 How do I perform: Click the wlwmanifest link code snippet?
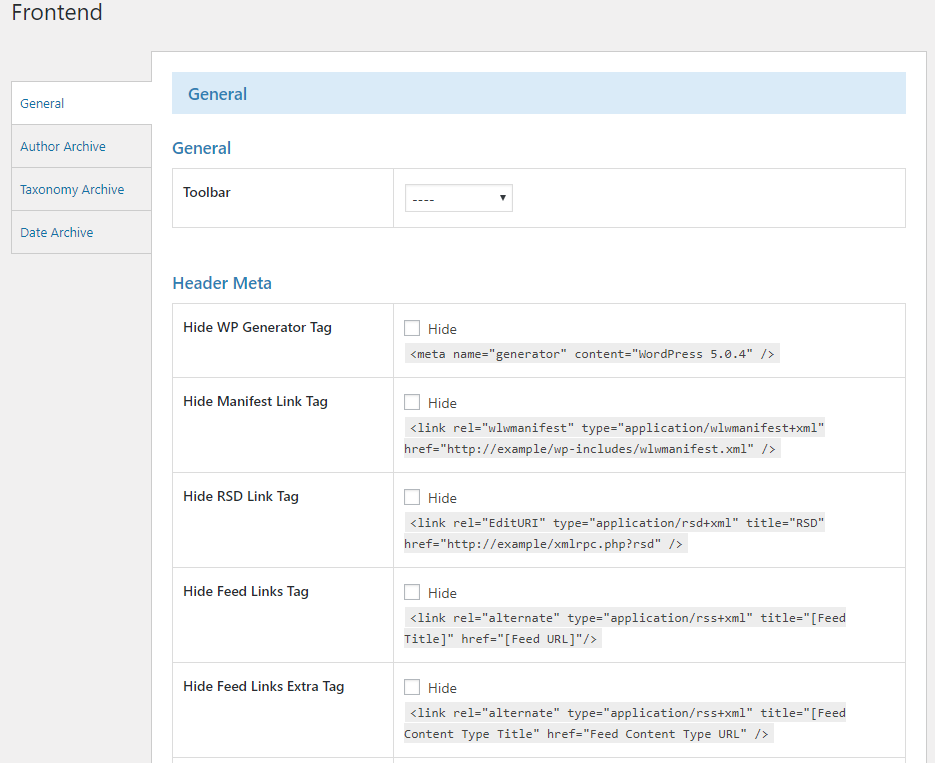coord(614,438)
